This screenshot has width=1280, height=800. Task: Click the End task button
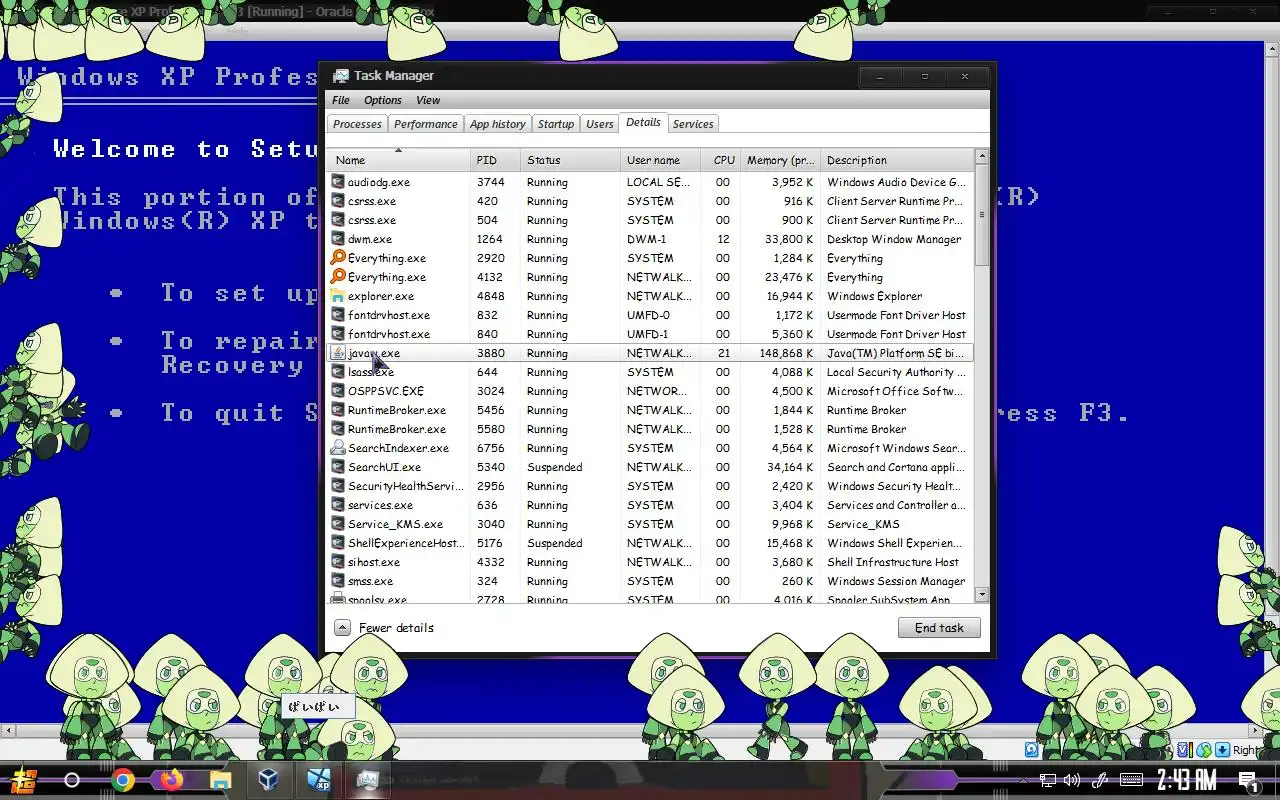pyautogui.click(x=939, y=628)
